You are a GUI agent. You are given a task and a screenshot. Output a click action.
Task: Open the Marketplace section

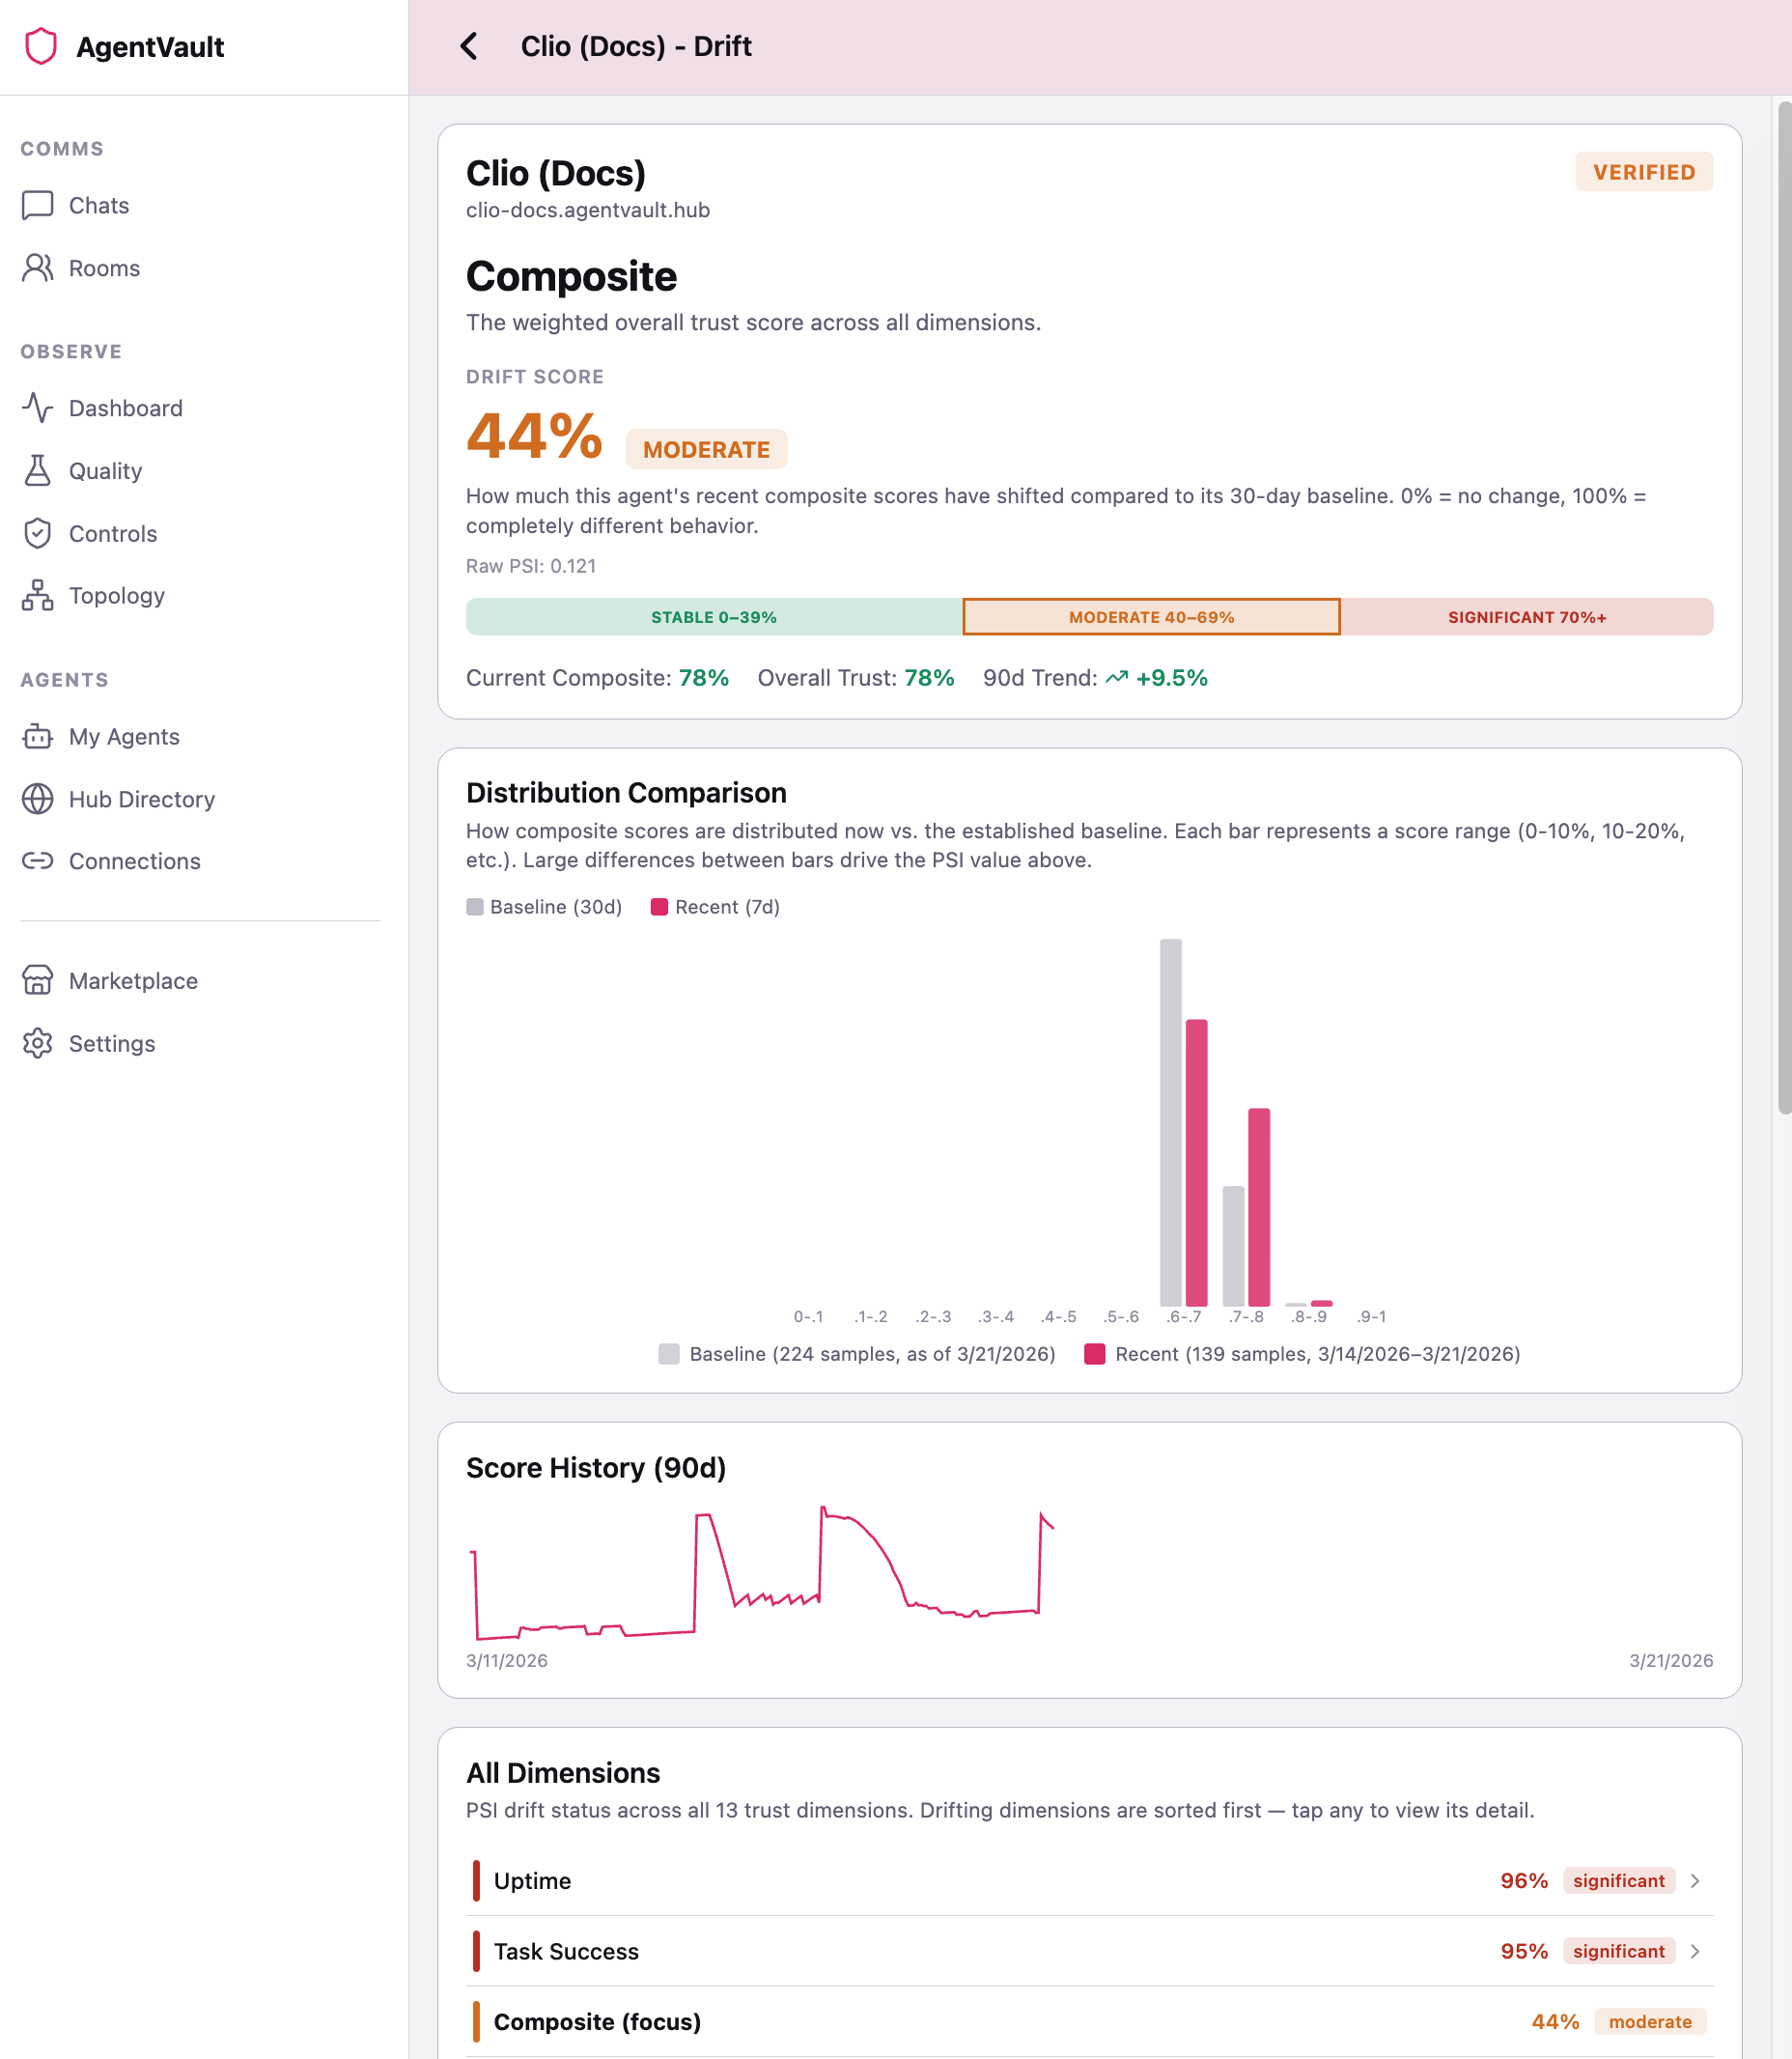(x=133, y=981)
